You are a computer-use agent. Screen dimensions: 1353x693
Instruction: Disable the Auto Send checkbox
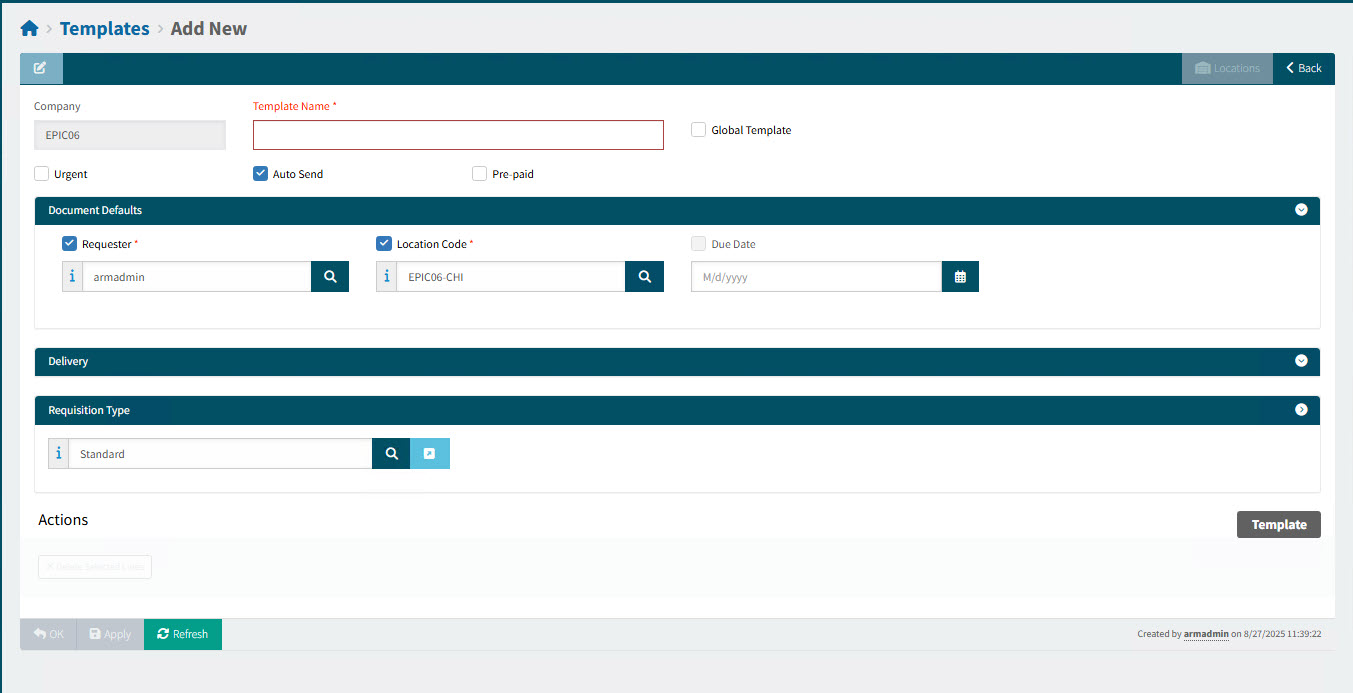click(260, 173)
